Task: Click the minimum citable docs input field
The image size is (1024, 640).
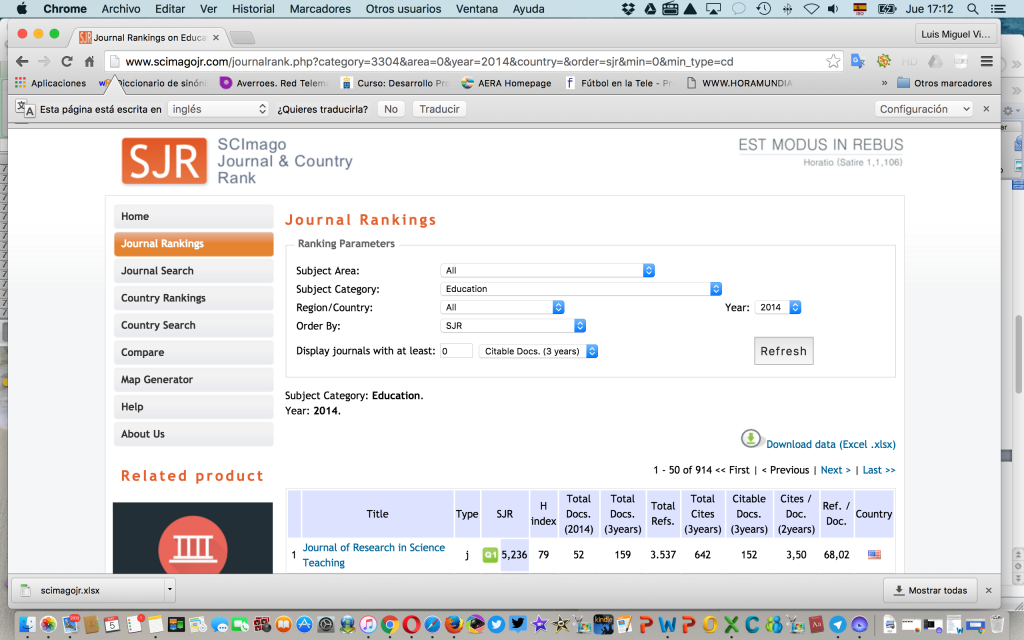Action: pyautogui.click(x=456, y=351)
